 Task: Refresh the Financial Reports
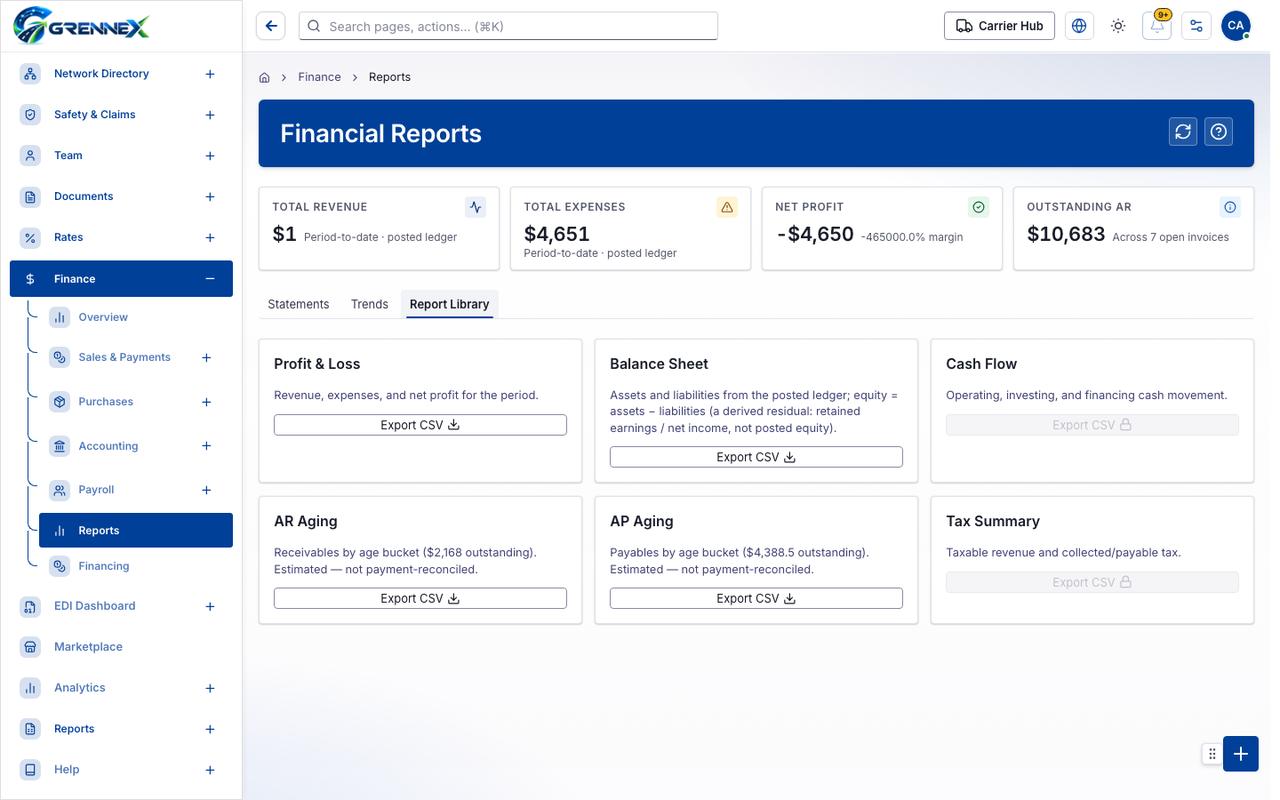[1184, 132]
